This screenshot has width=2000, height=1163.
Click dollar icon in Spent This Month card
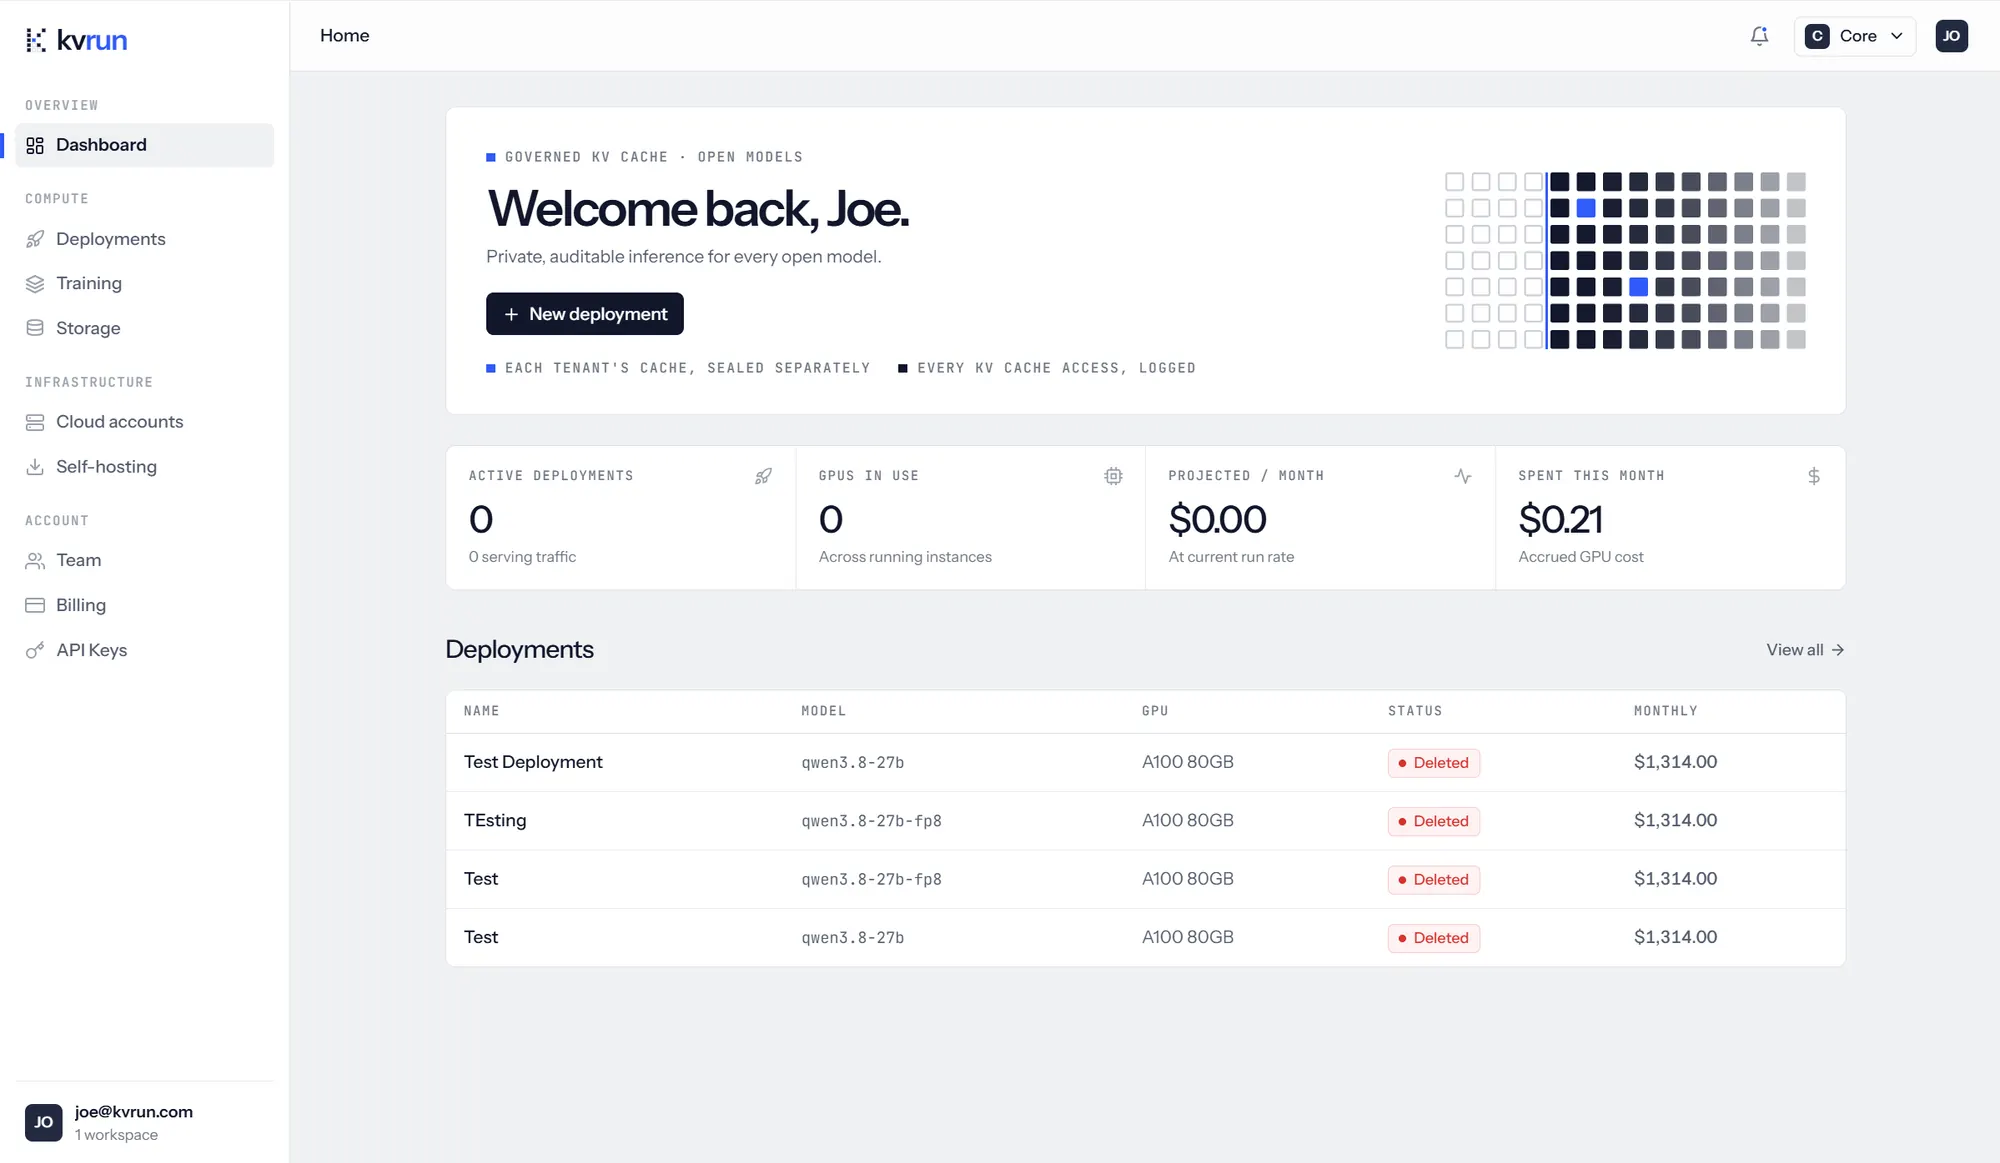[1814, 476]
